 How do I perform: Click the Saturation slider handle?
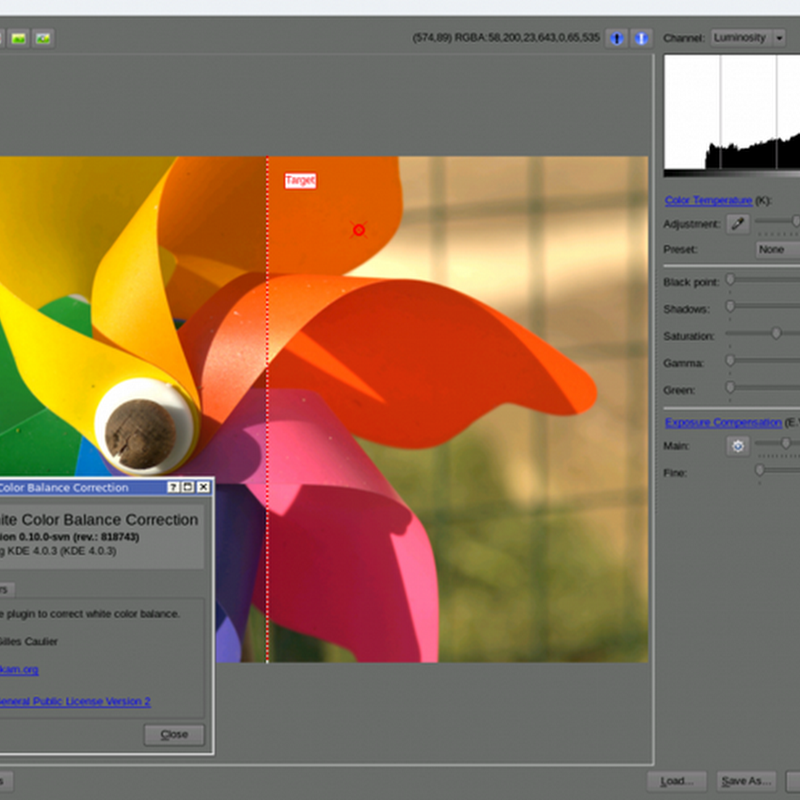[776, 333]
